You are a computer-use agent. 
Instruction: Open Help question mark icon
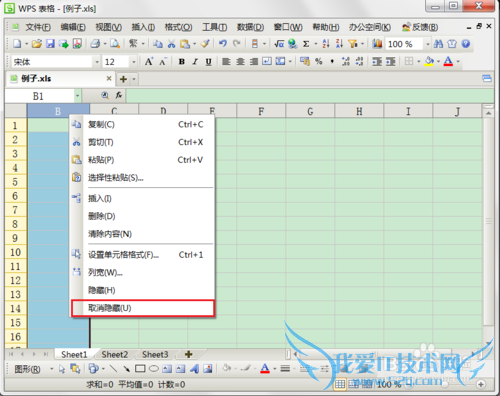point(466,44)
